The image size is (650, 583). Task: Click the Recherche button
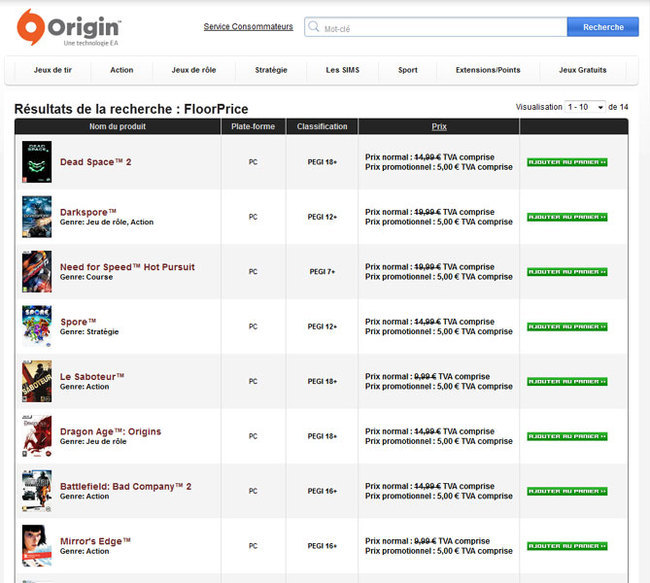(603, 27)
